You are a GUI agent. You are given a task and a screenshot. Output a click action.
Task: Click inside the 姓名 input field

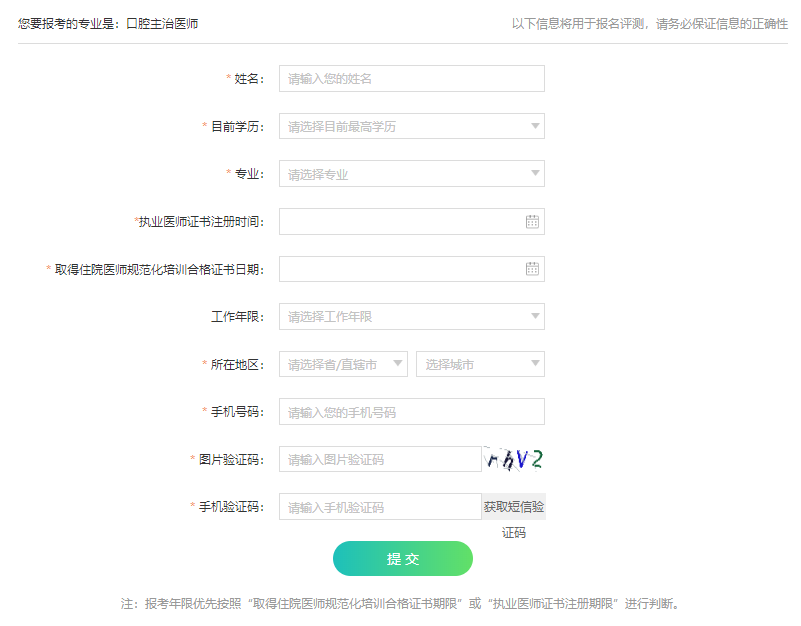410,79
